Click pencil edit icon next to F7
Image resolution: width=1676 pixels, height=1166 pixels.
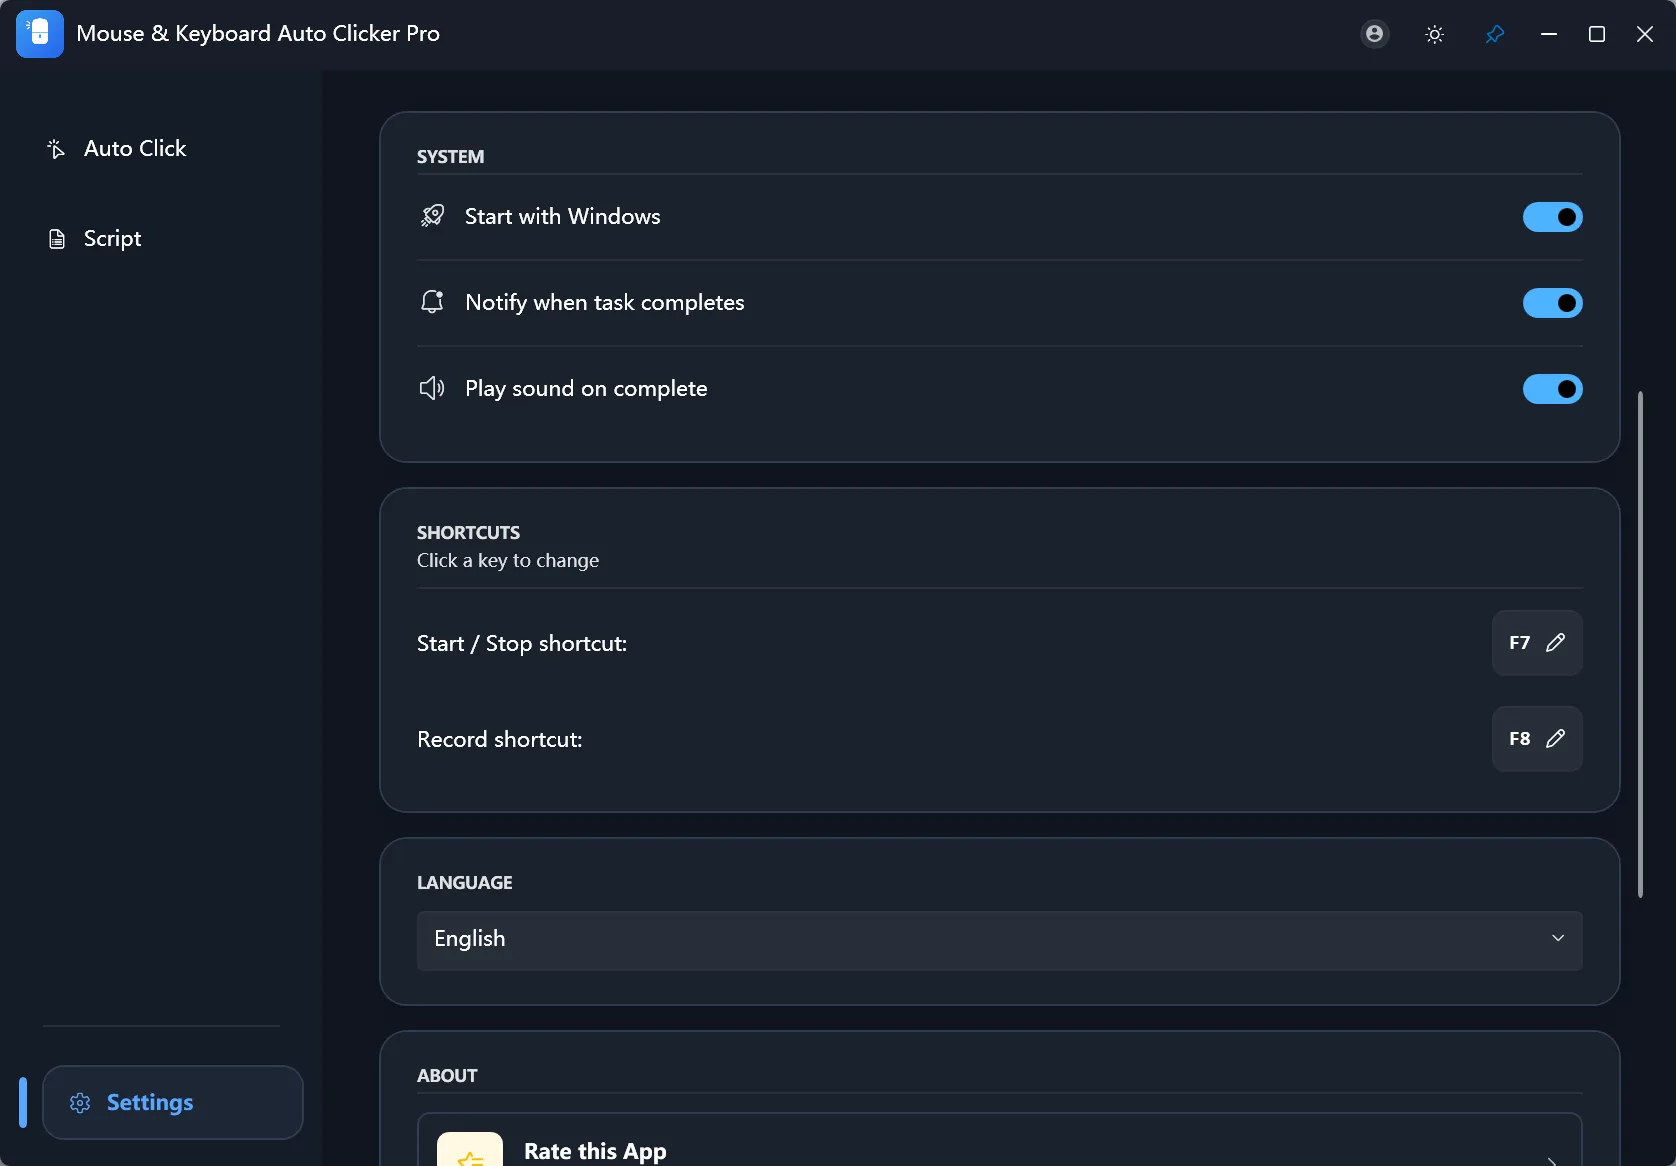pos(1555,643)
